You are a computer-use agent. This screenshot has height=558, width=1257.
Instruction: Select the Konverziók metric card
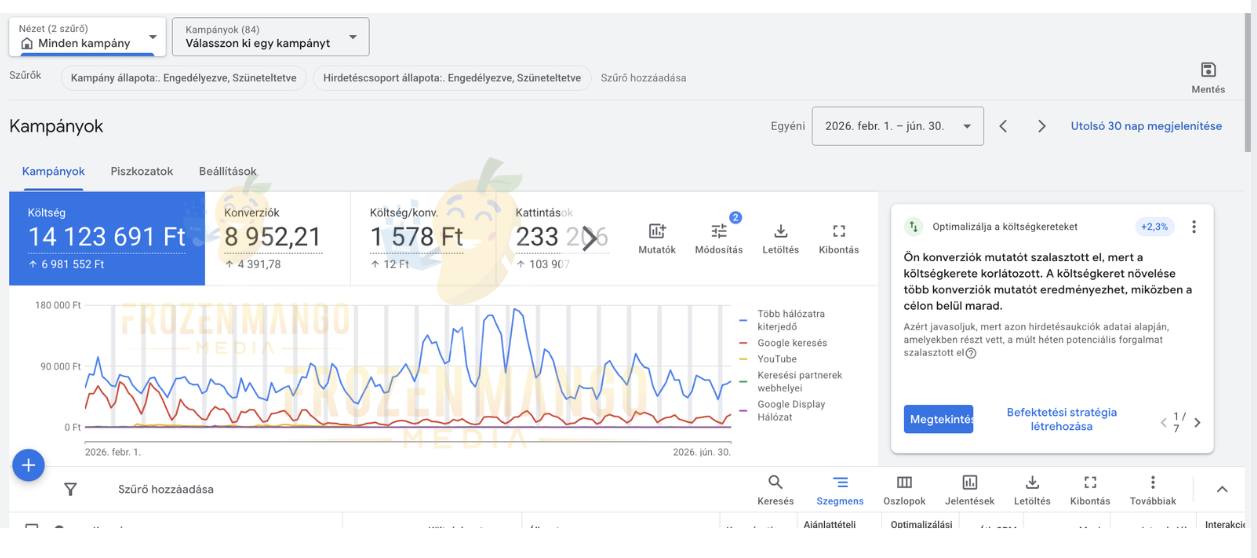point(278,239)
